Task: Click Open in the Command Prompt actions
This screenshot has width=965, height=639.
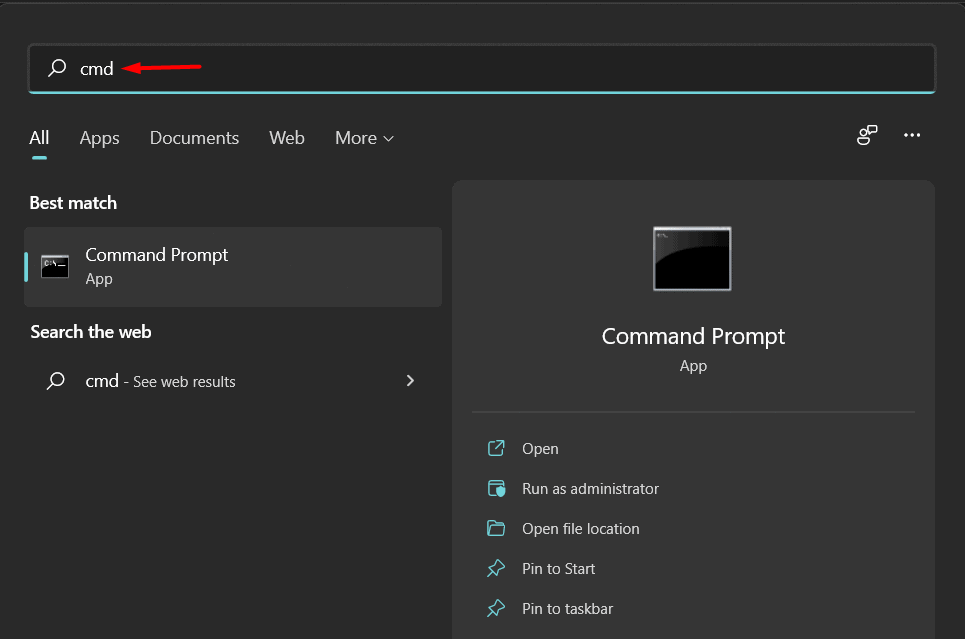Action: (x=540, y=449)
